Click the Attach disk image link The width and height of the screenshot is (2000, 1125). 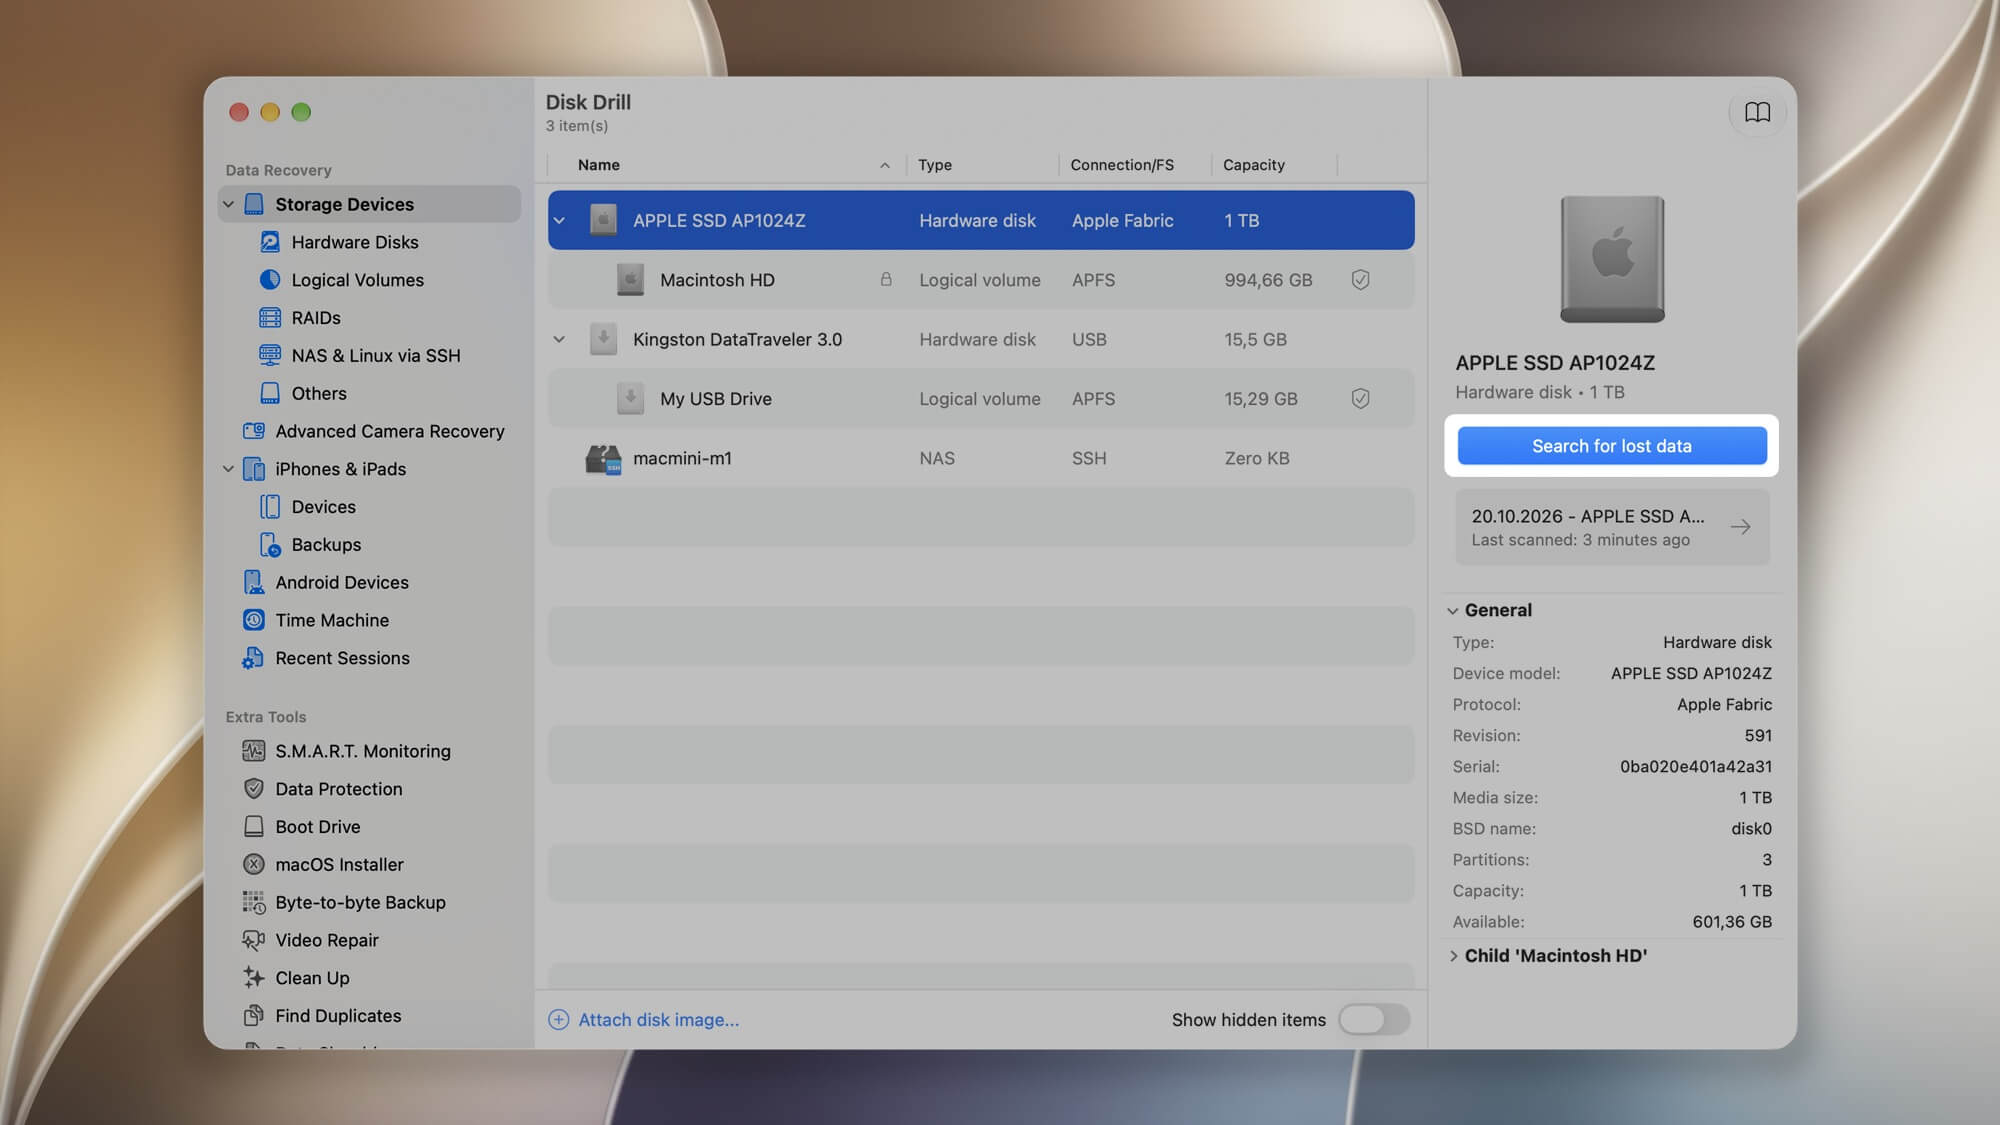click(x=658, y=1020)
